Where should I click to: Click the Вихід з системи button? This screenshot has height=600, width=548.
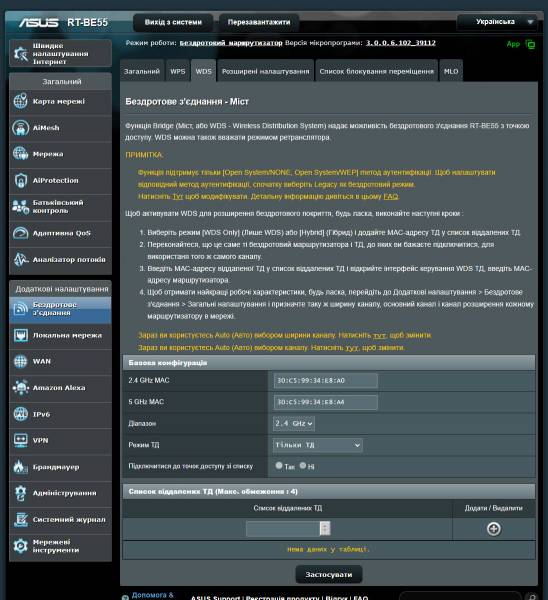tap(173, 22)
